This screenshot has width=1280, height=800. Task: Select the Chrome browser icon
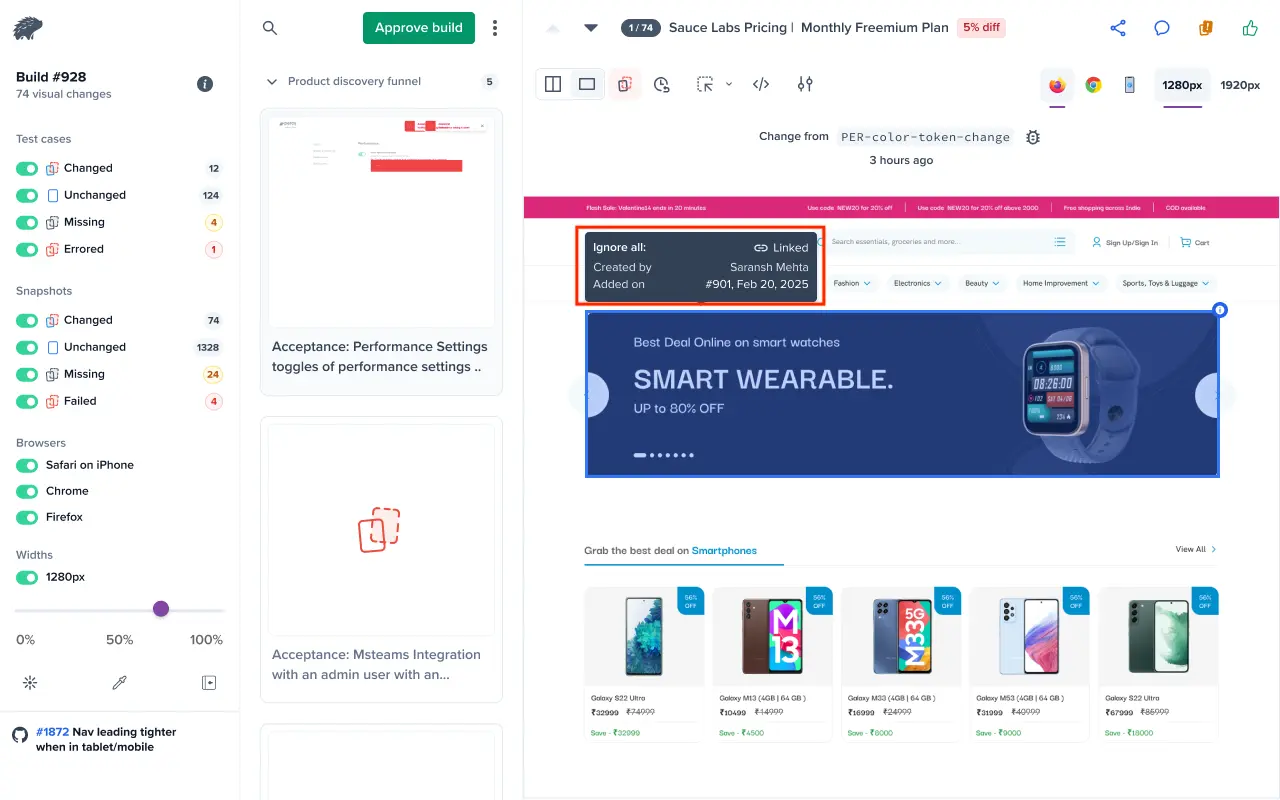point(1094,85)
